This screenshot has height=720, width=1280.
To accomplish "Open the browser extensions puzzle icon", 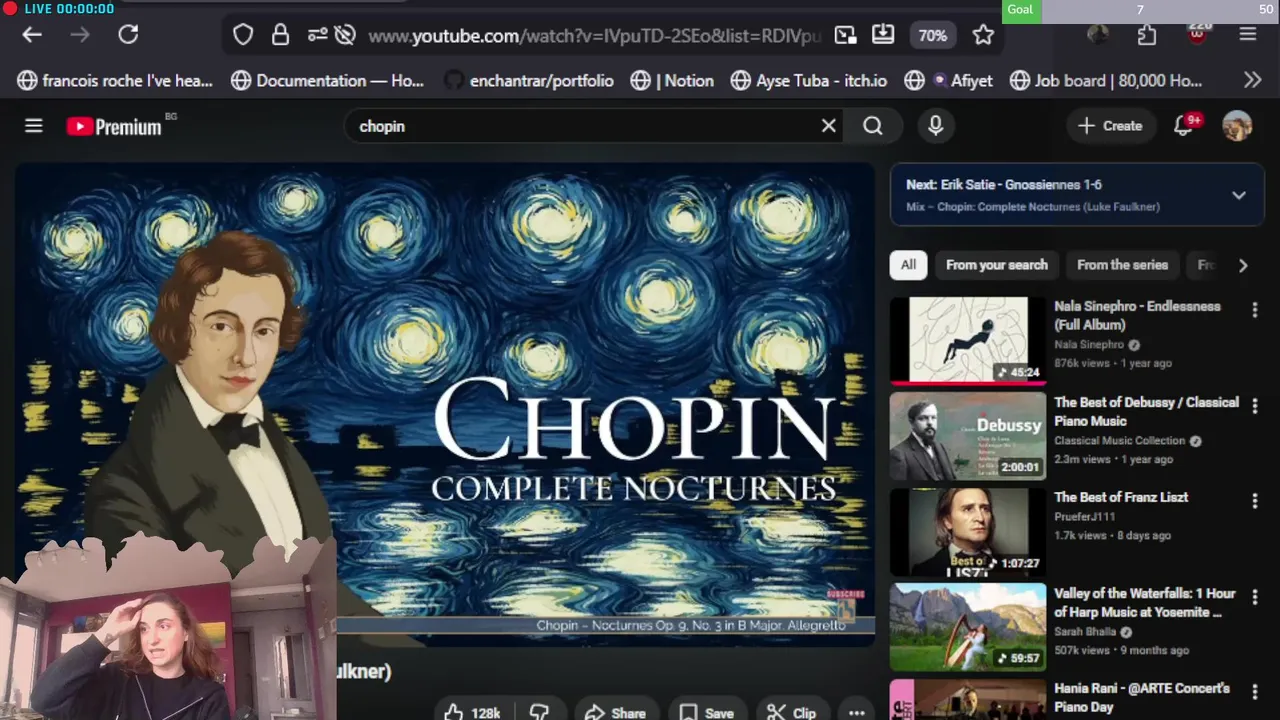I will [1146, 35].
